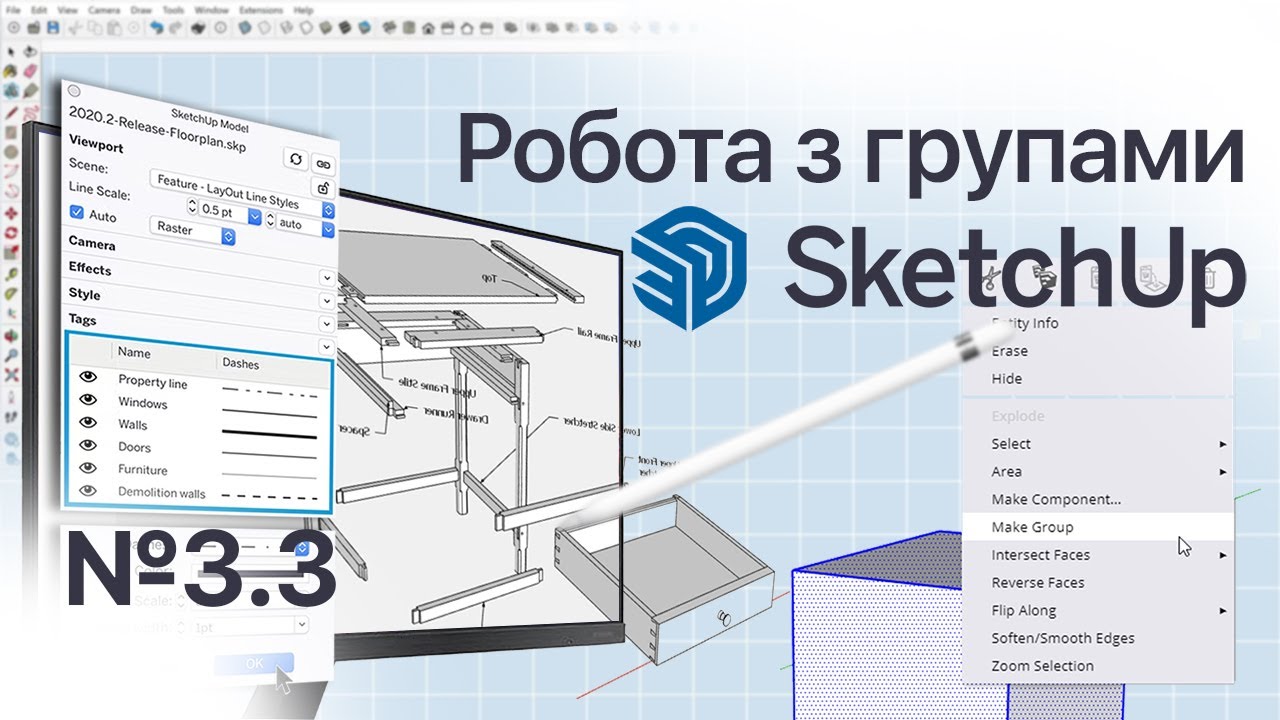Image resolution: width=1280 pixels, height=720 pixels.
Task: Select the Rotate tool red circle arrows
Action: [x=11, y=232]
